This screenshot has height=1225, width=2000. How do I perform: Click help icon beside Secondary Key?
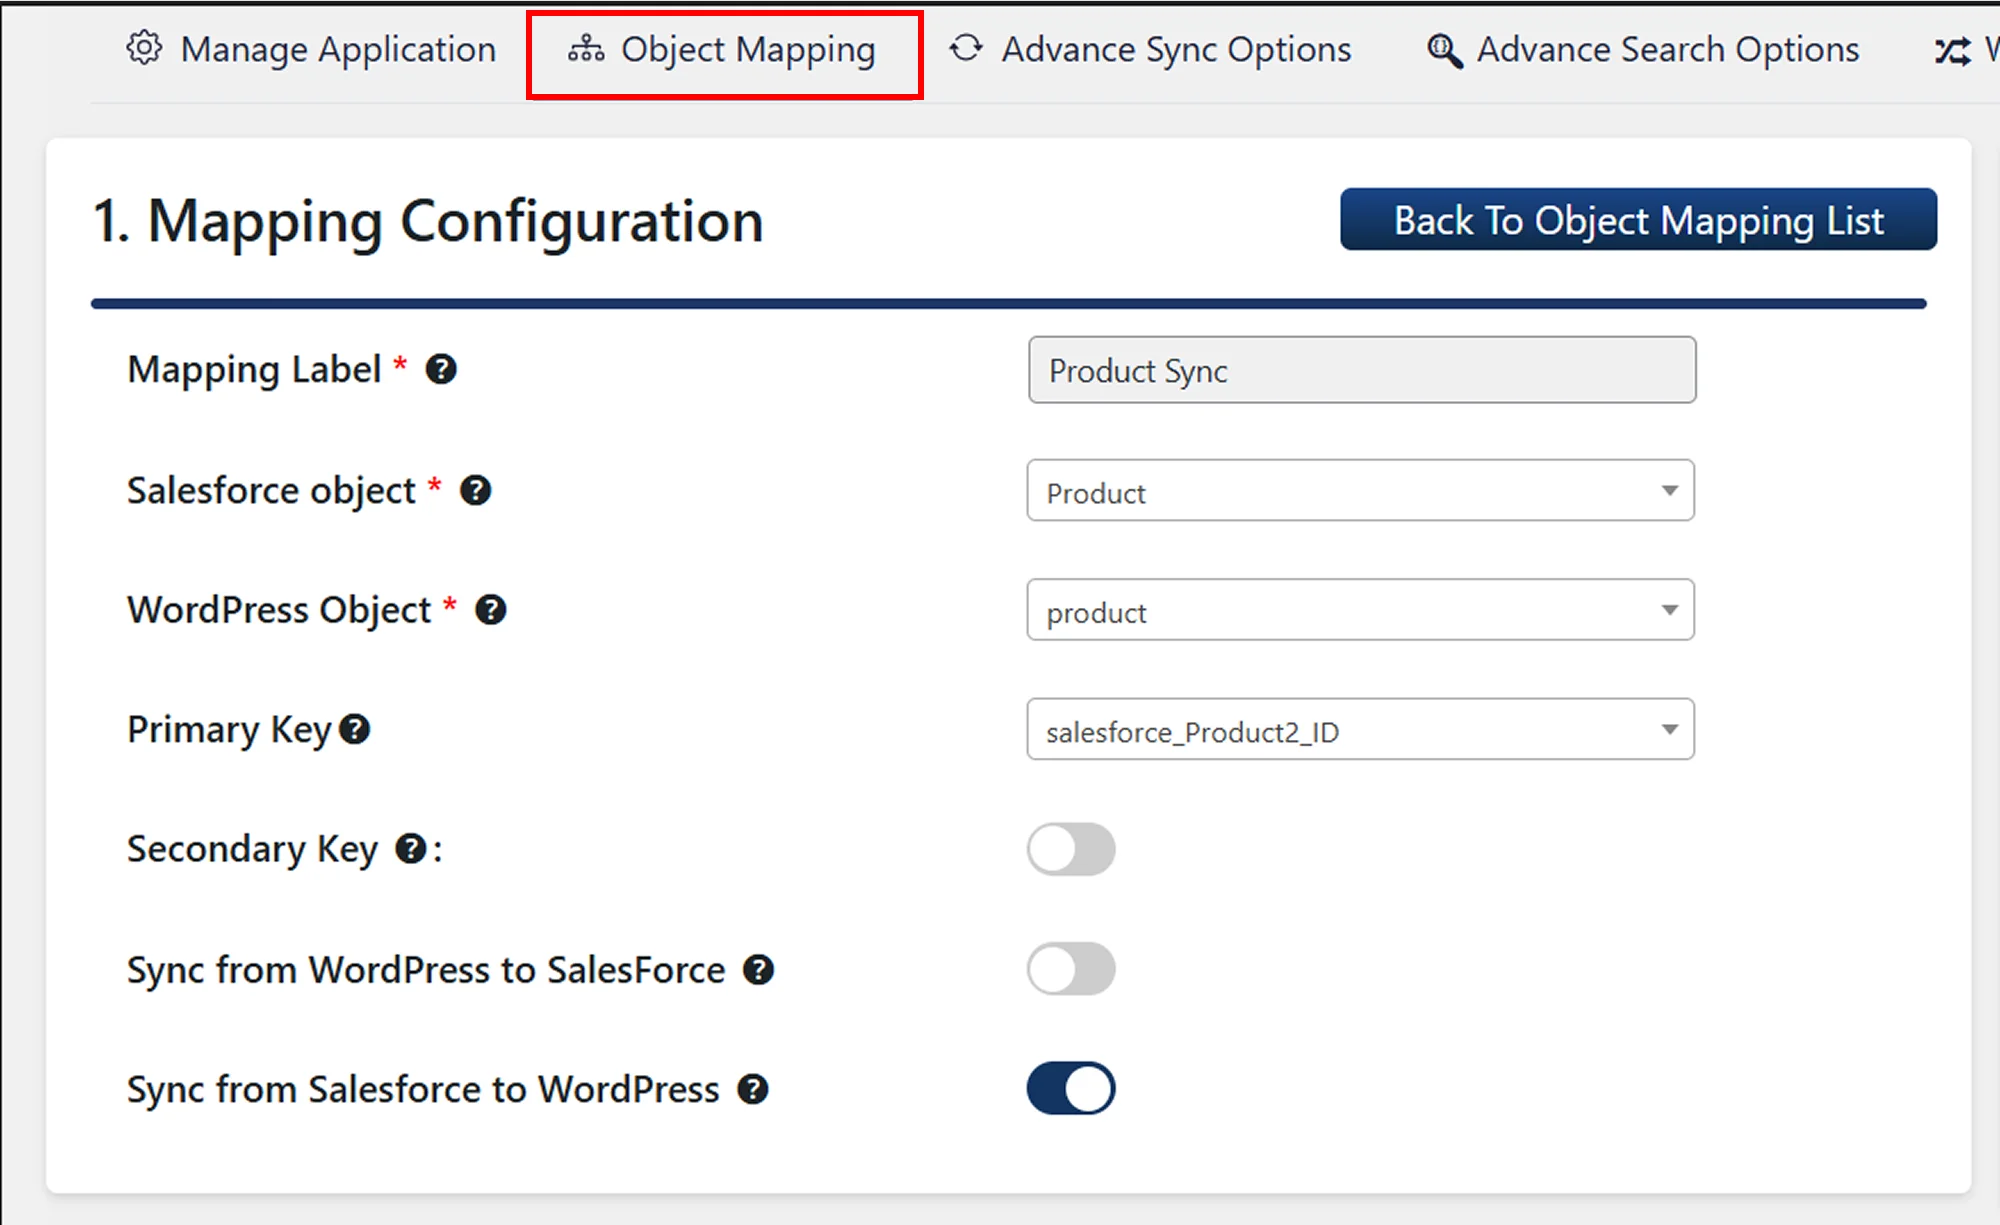tap(411, 849)
